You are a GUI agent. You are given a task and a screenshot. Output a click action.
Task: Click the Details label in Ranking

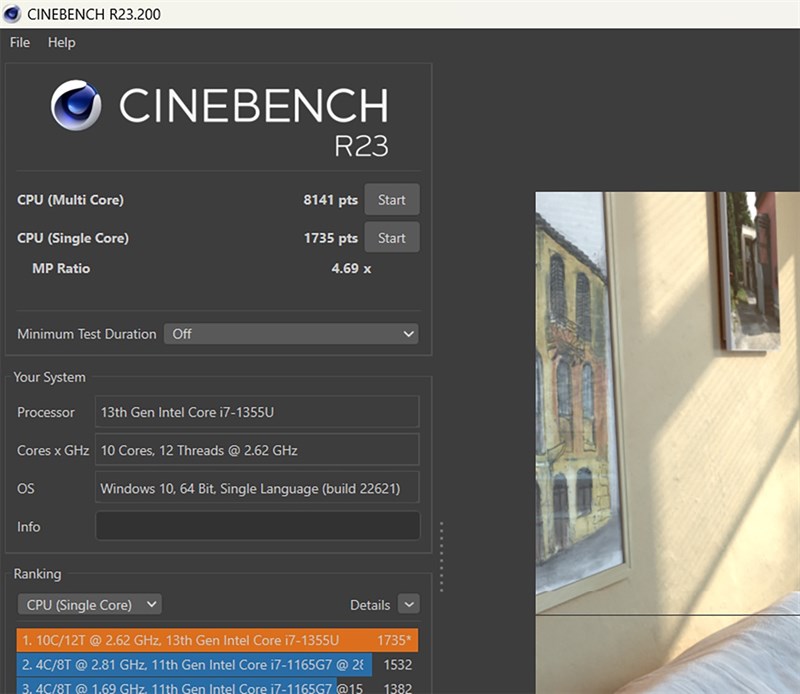[370, 605]
